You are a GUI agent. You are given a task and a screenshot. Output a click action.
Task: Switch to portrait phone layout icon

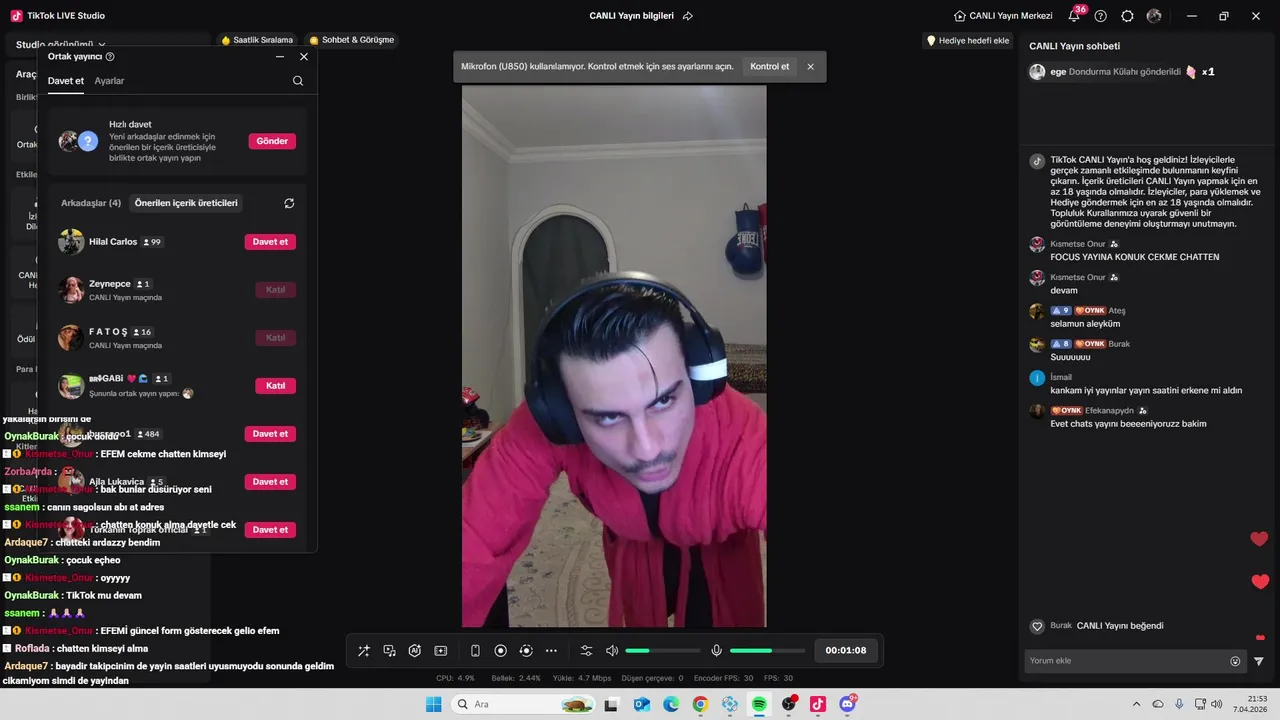coord(475,651)
